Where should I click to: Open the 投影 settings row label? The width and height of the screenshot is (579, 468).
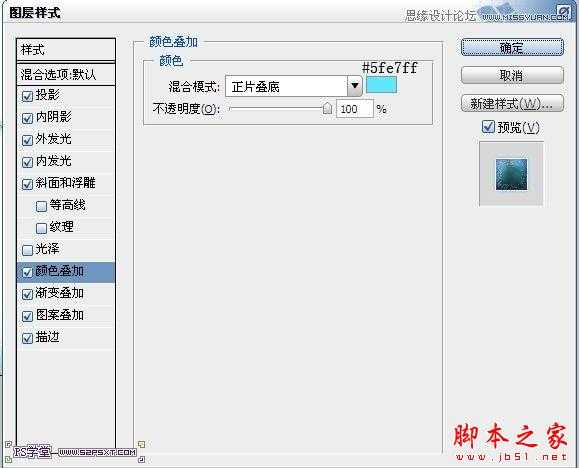coord(48,95)
